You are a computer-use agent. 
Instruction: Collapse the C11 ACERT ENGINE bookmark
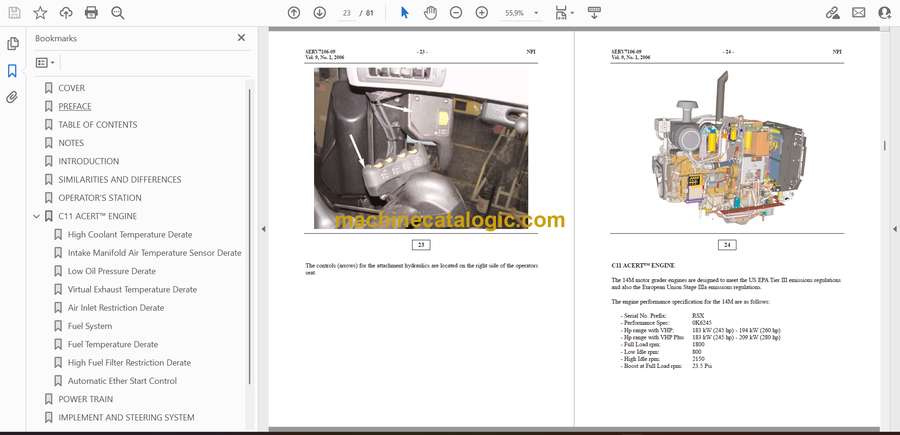[37, 216]
